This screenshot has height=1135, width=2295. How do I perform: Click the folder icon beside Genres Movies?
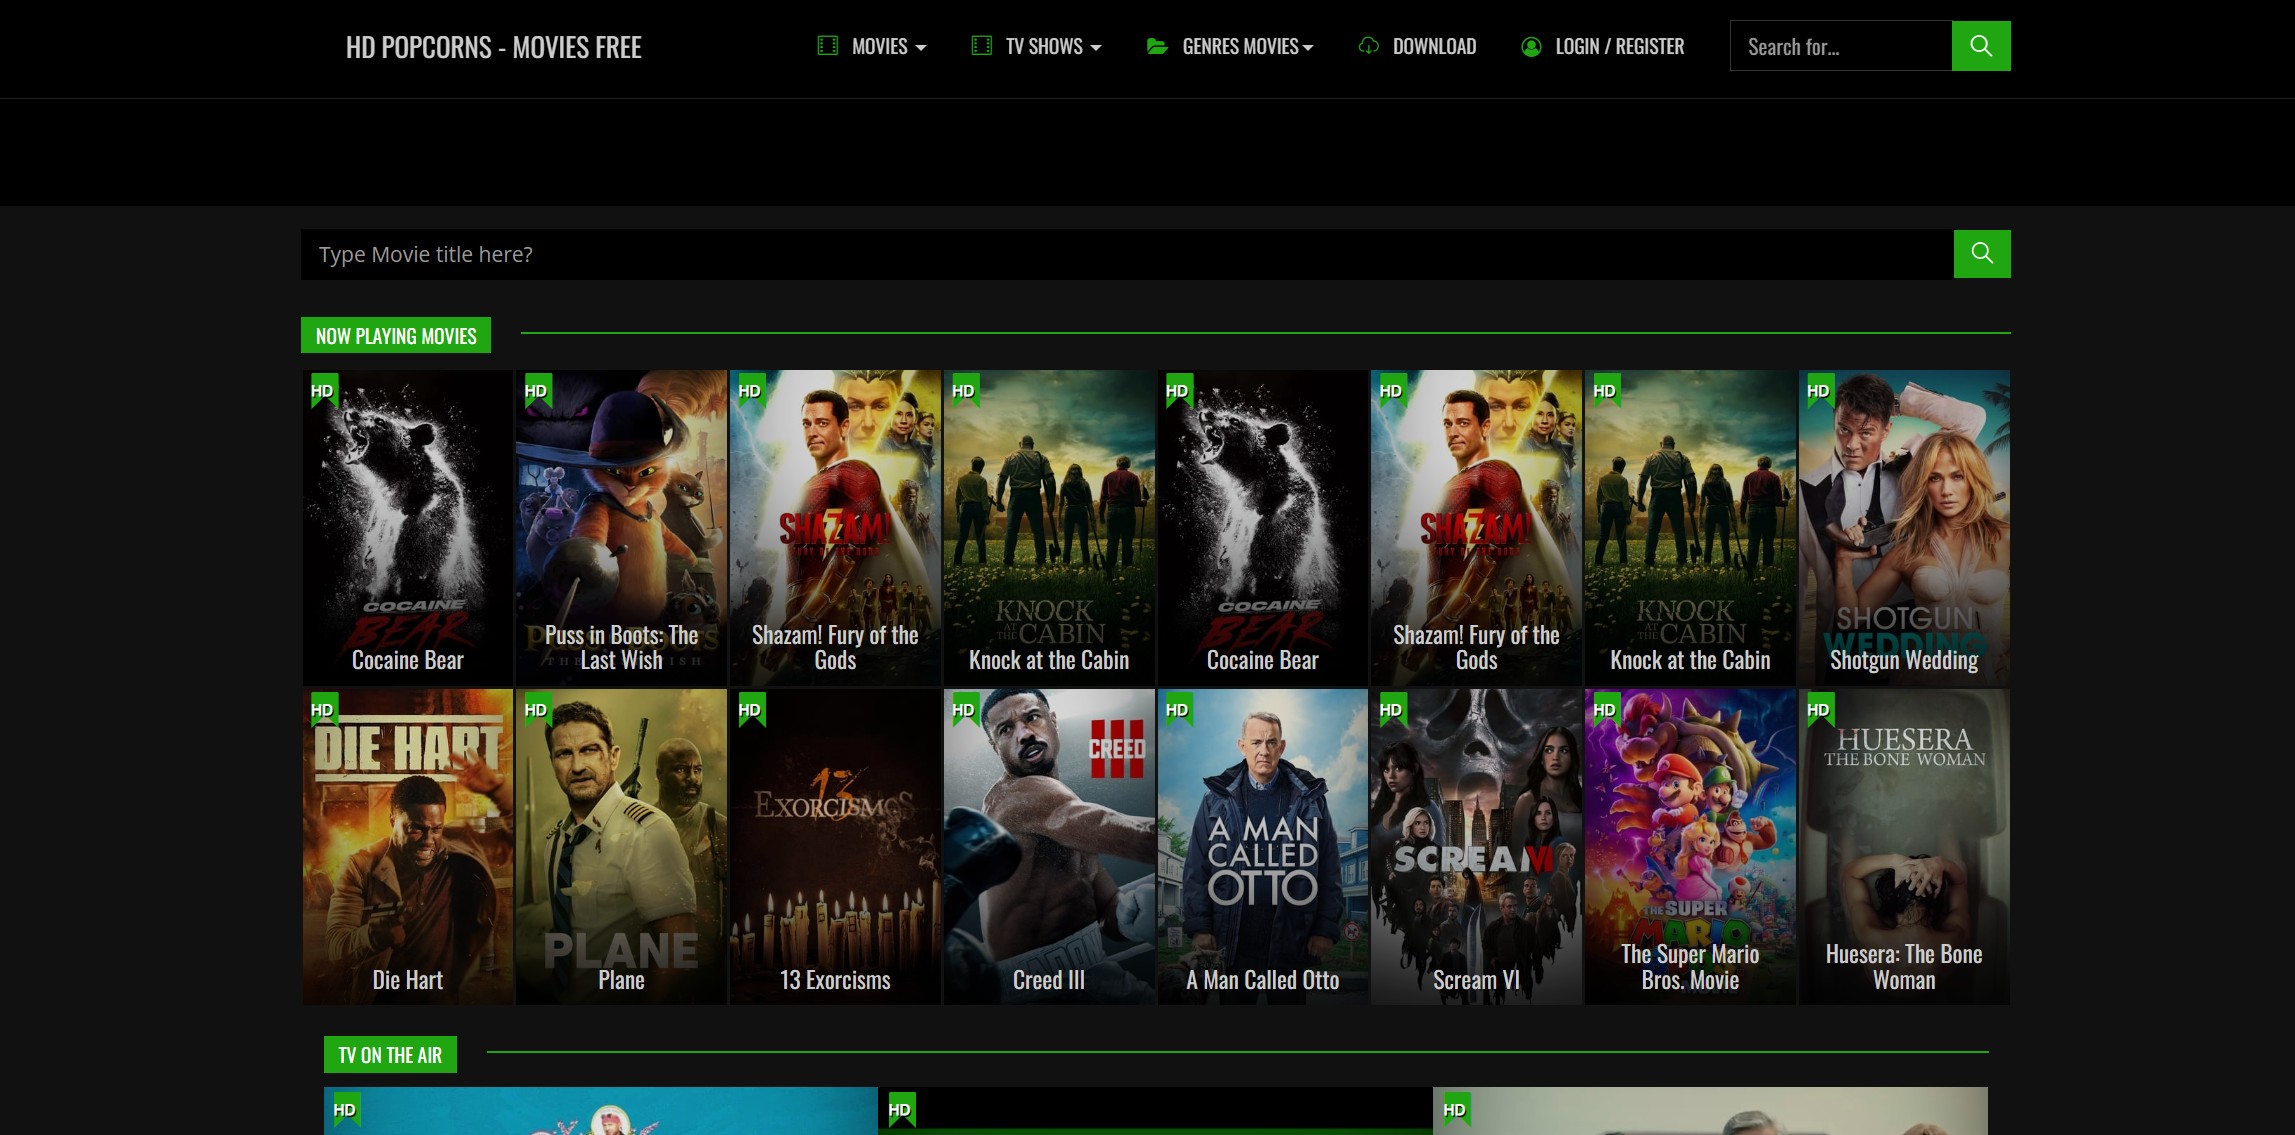[x=1157, y=46]
